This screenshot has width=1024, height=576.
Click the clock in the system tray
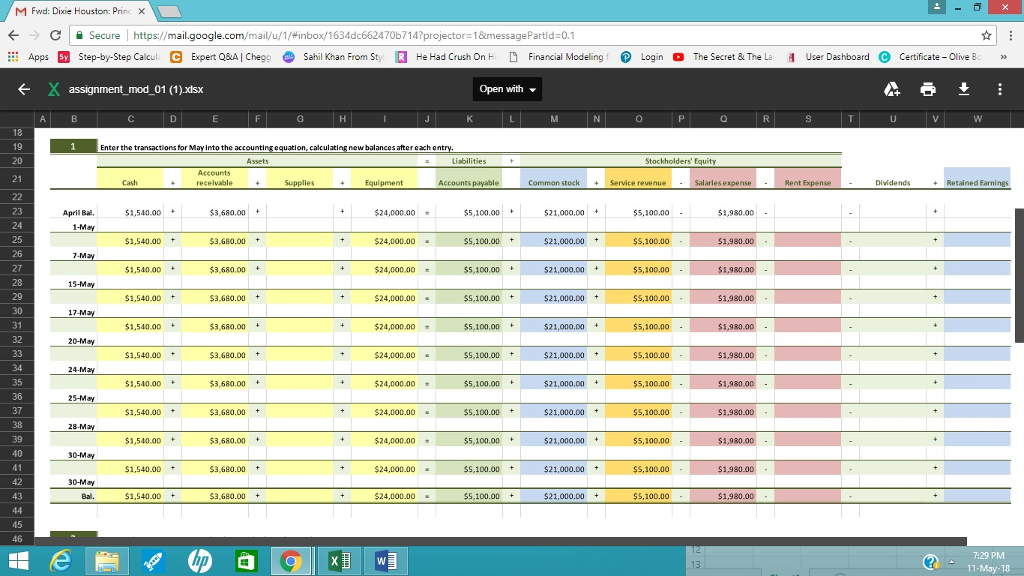(988, 562)
